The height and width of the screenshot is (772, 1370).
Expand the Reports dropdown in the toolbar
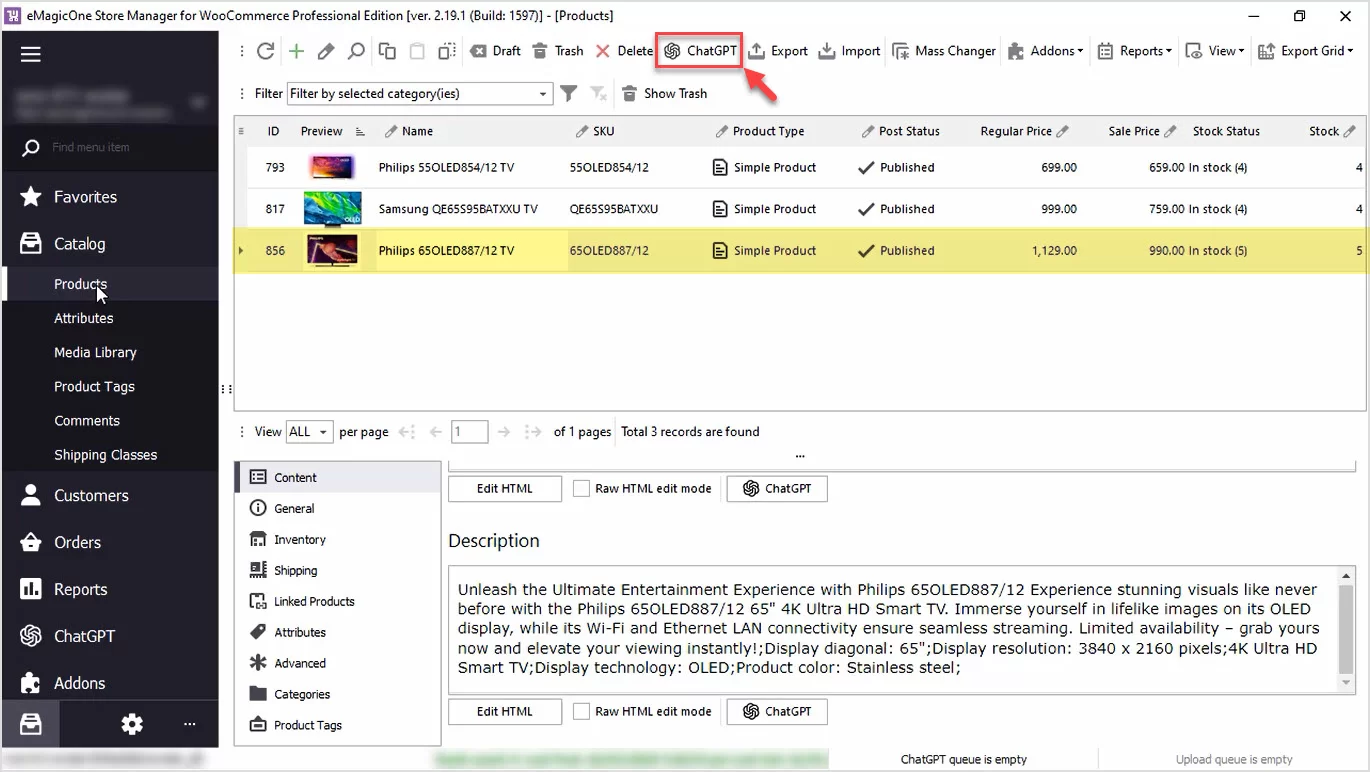click(1134, 51)
